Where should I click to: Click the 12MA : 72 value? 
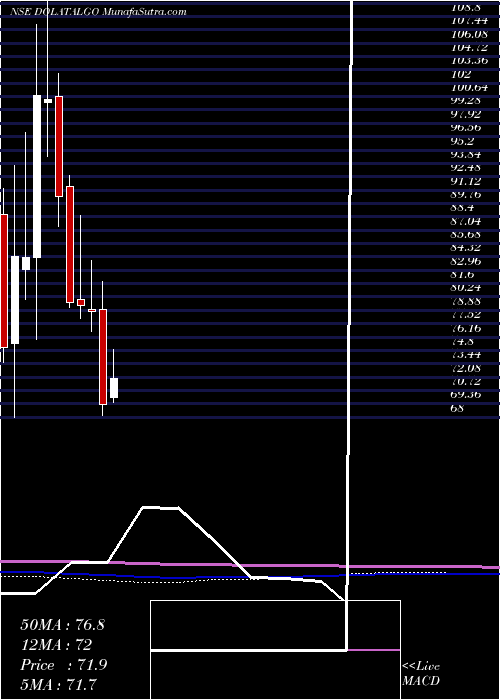(56, 645)
